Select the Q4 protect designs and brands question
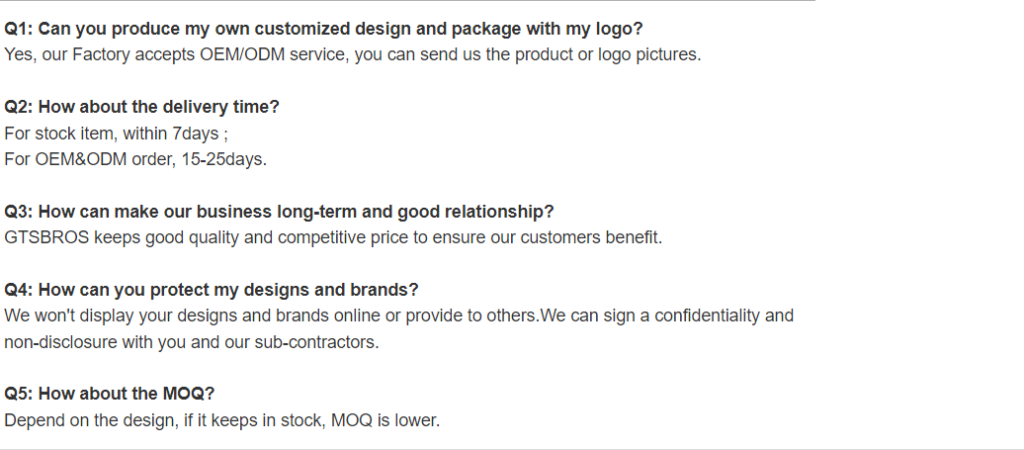The width and height of the screenshot is (1024, 450). tap(211, 289)
